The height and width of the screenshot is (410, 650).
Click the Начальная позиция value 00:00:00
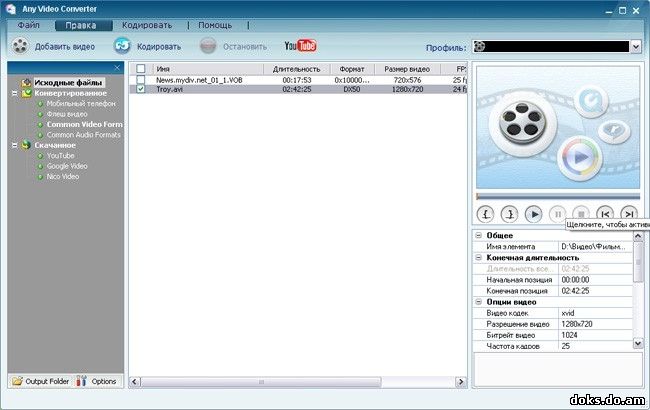[x=575, y=280]
